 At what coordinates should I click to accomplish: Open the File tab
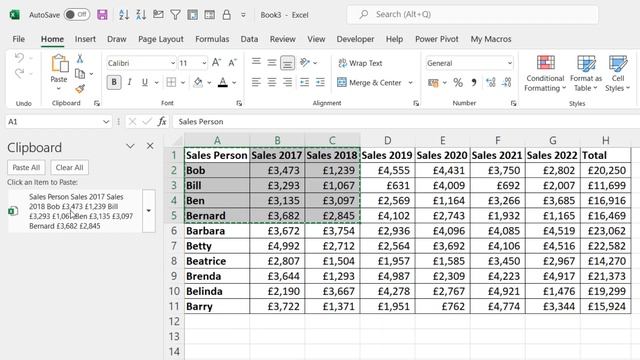(x=18, y=39)
